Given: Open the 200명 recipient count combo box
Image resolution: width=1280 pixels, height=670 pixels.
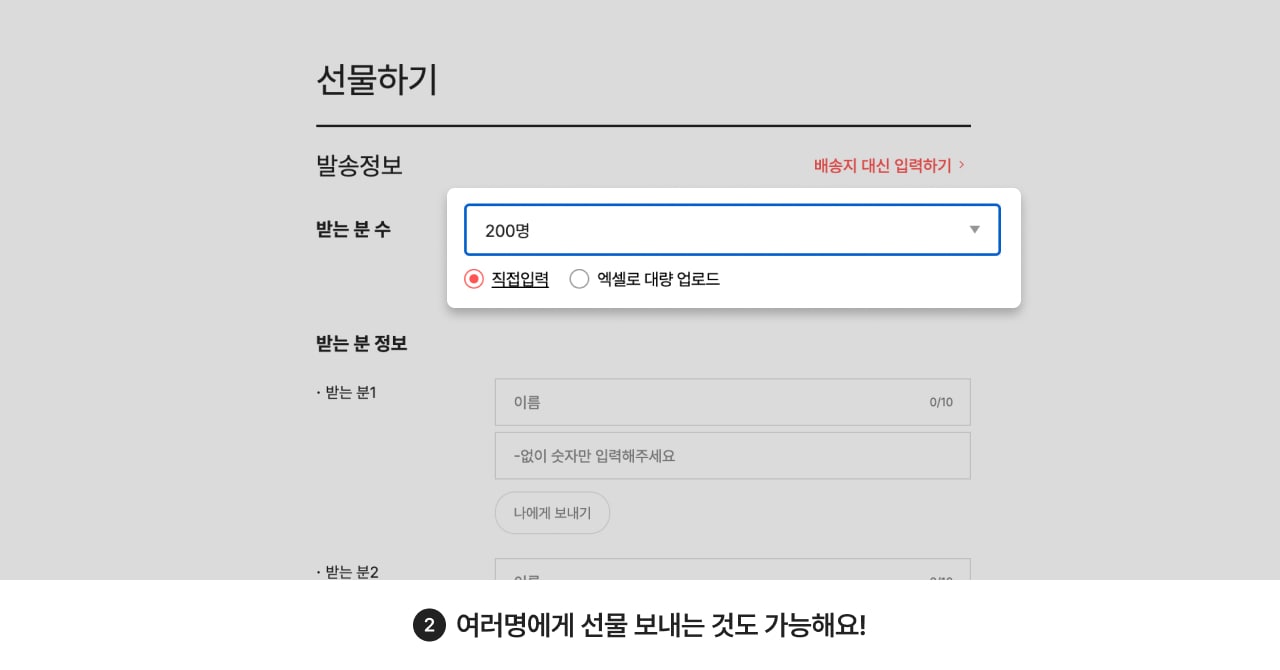Looking at the screenshot, I should coord(732,230).
